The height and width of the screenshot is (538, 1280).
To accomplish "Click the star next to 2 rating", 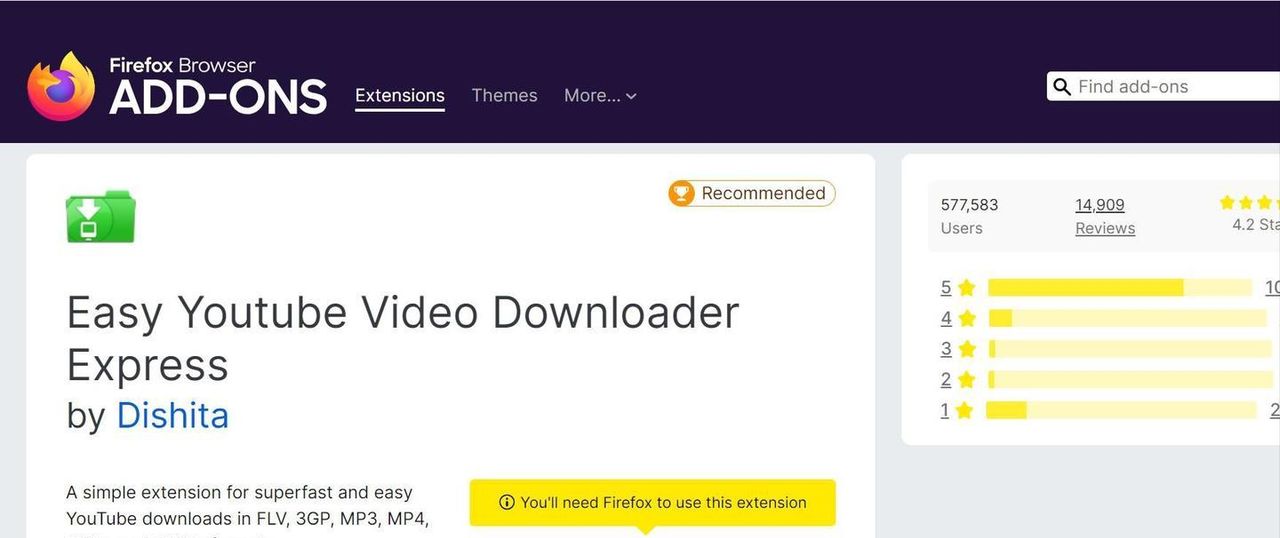I will (966, 380).
